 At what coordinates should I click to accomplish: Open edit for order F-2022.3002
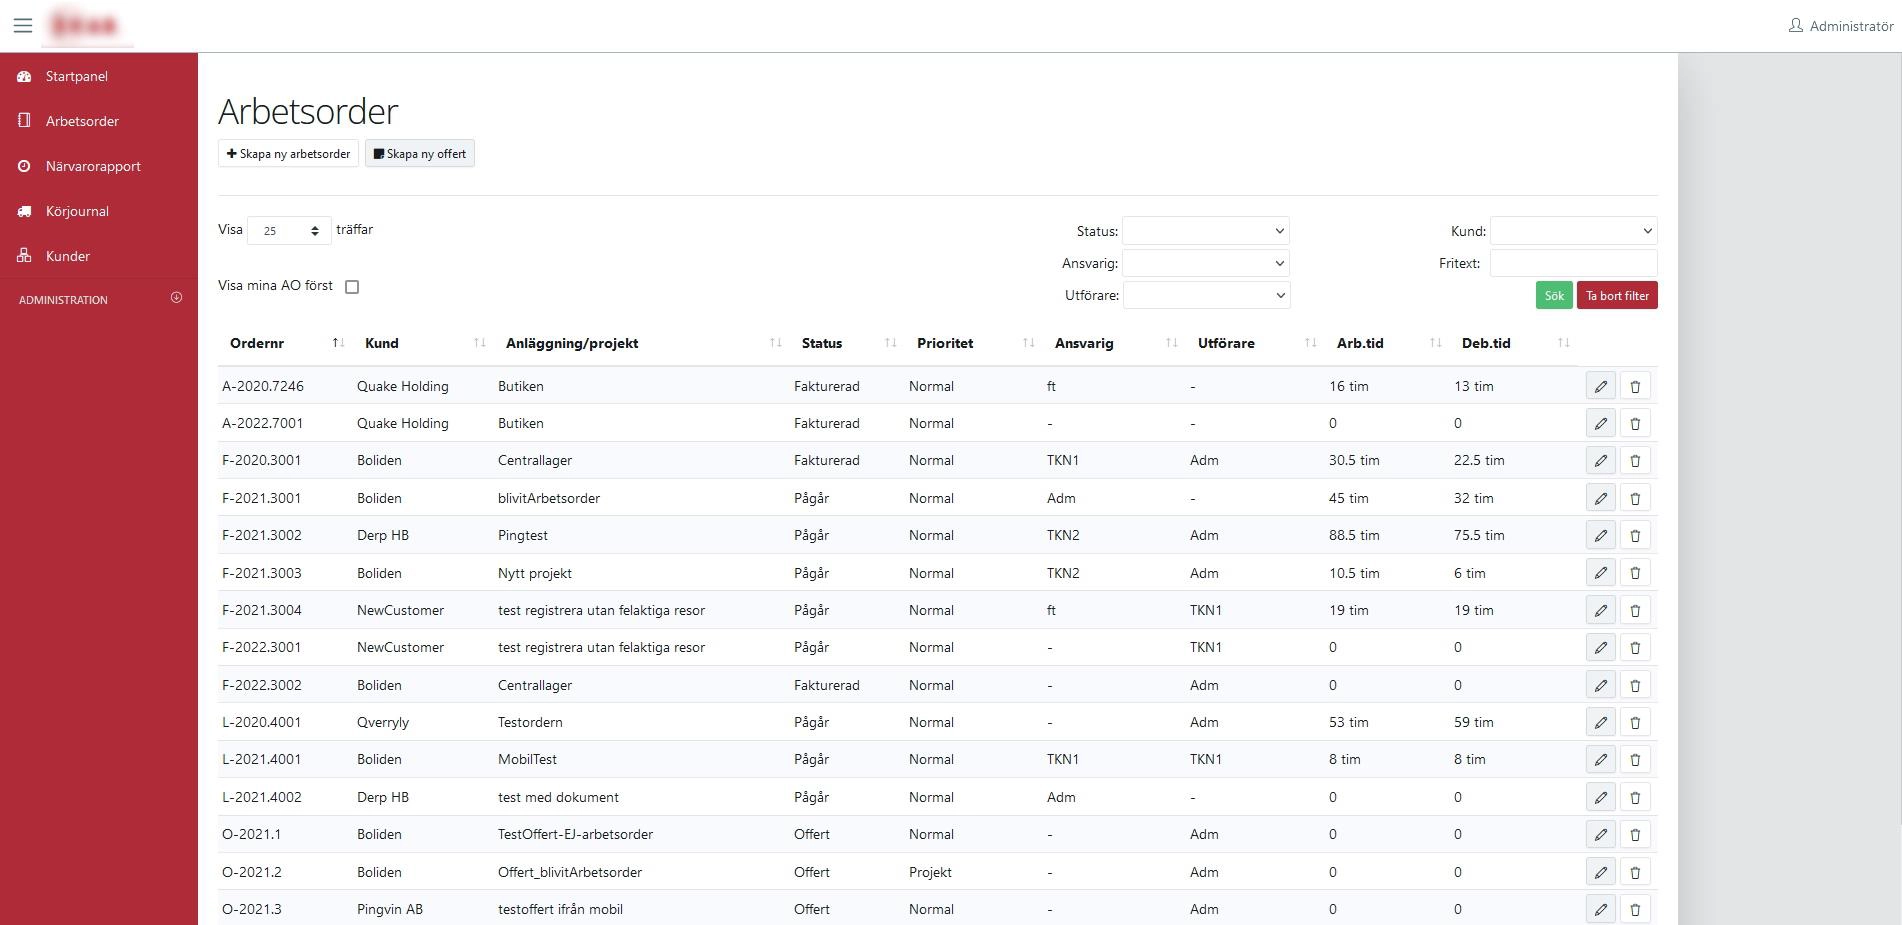[x=1600, y=686]
